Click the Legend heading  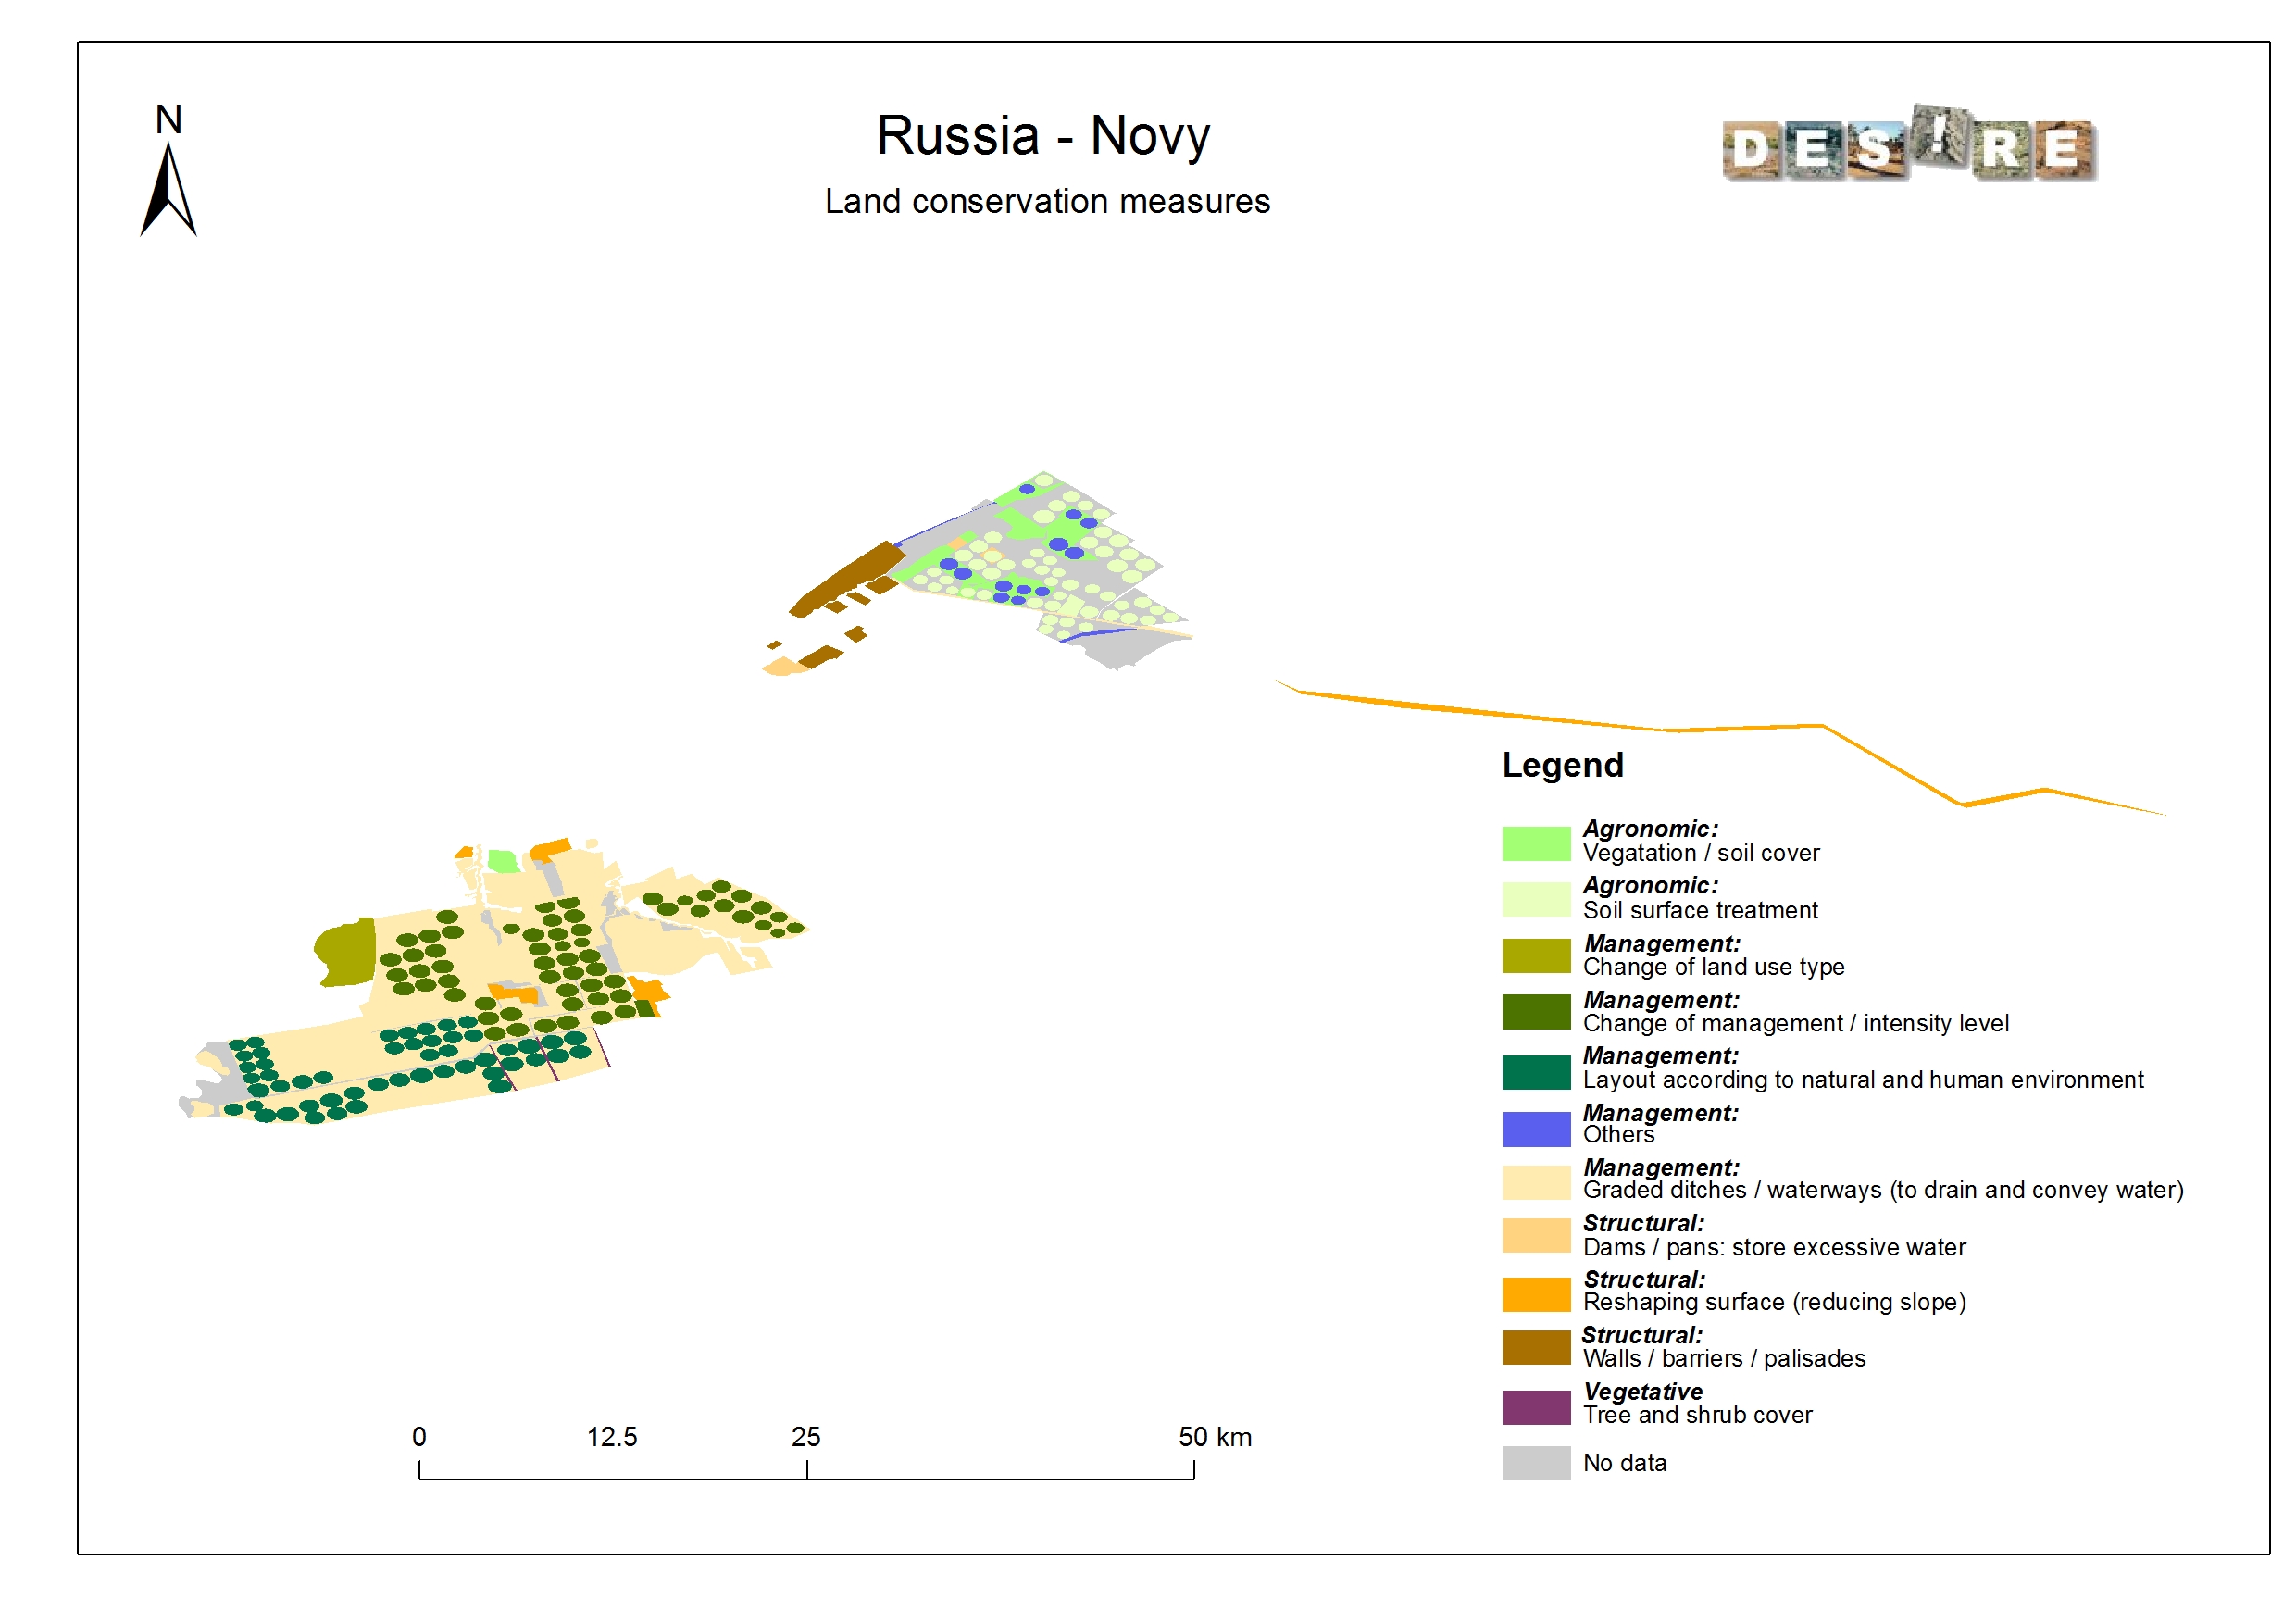(x=1562, y=765)
